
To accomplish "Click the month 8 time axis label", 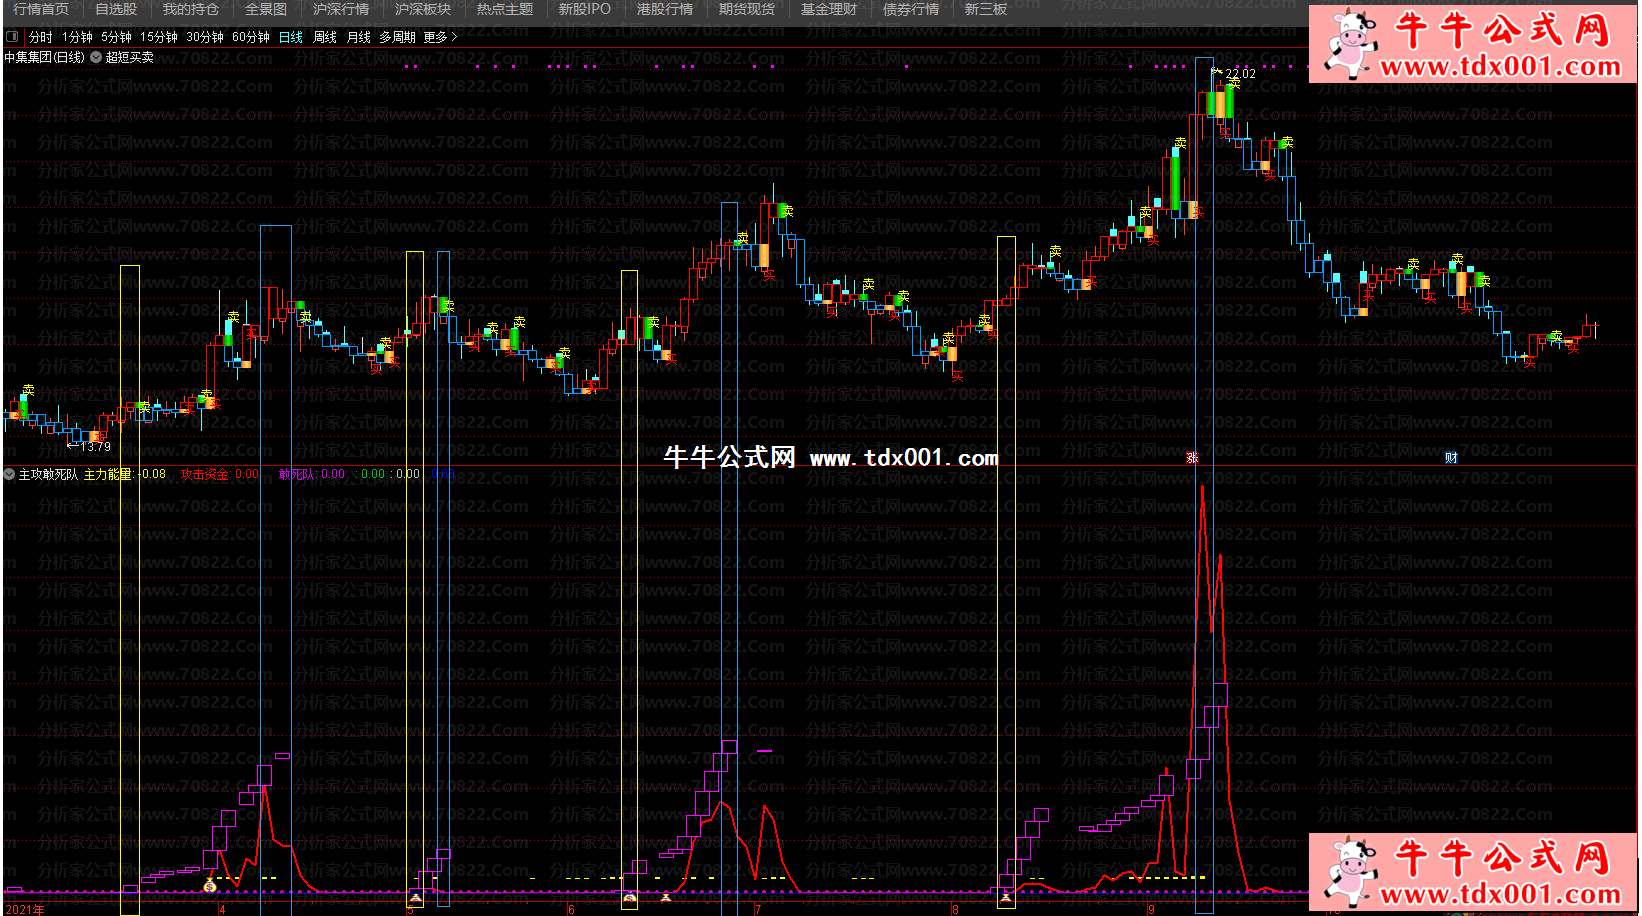I will [x=955, y=909].
